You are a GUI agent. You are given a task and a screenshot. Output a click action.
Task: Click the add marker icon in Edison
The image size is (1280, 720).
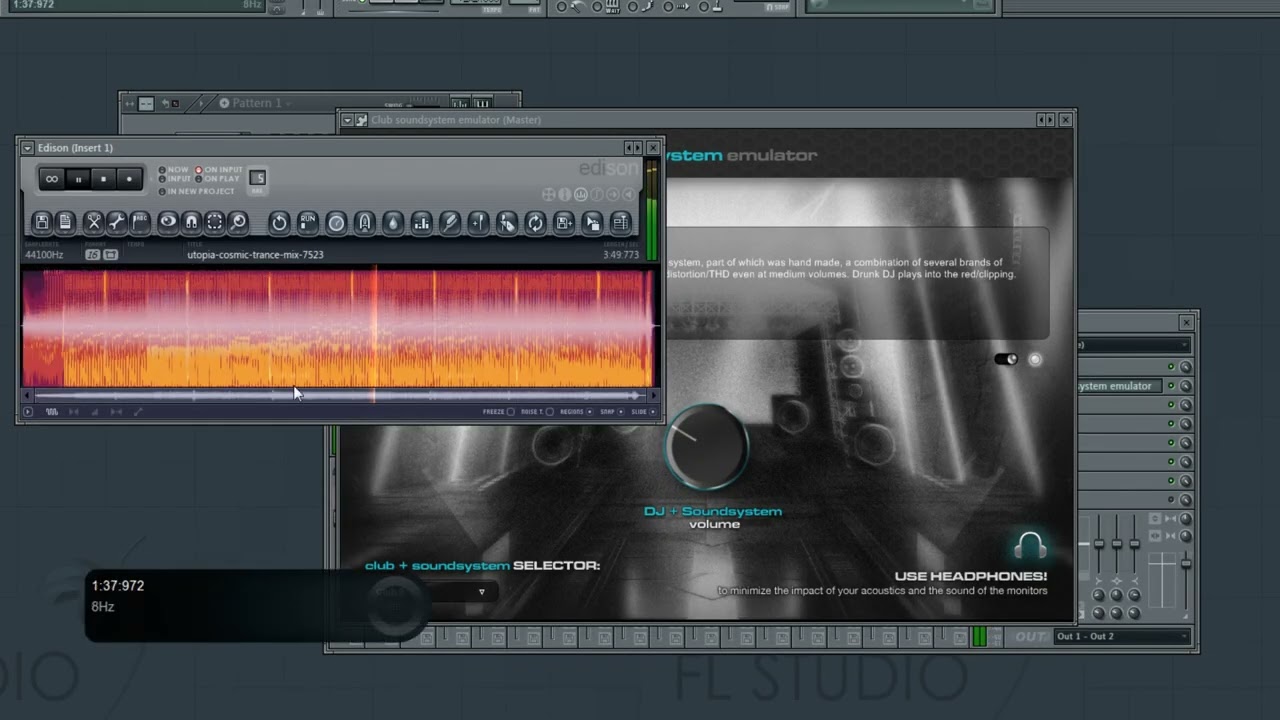point(478,222)
